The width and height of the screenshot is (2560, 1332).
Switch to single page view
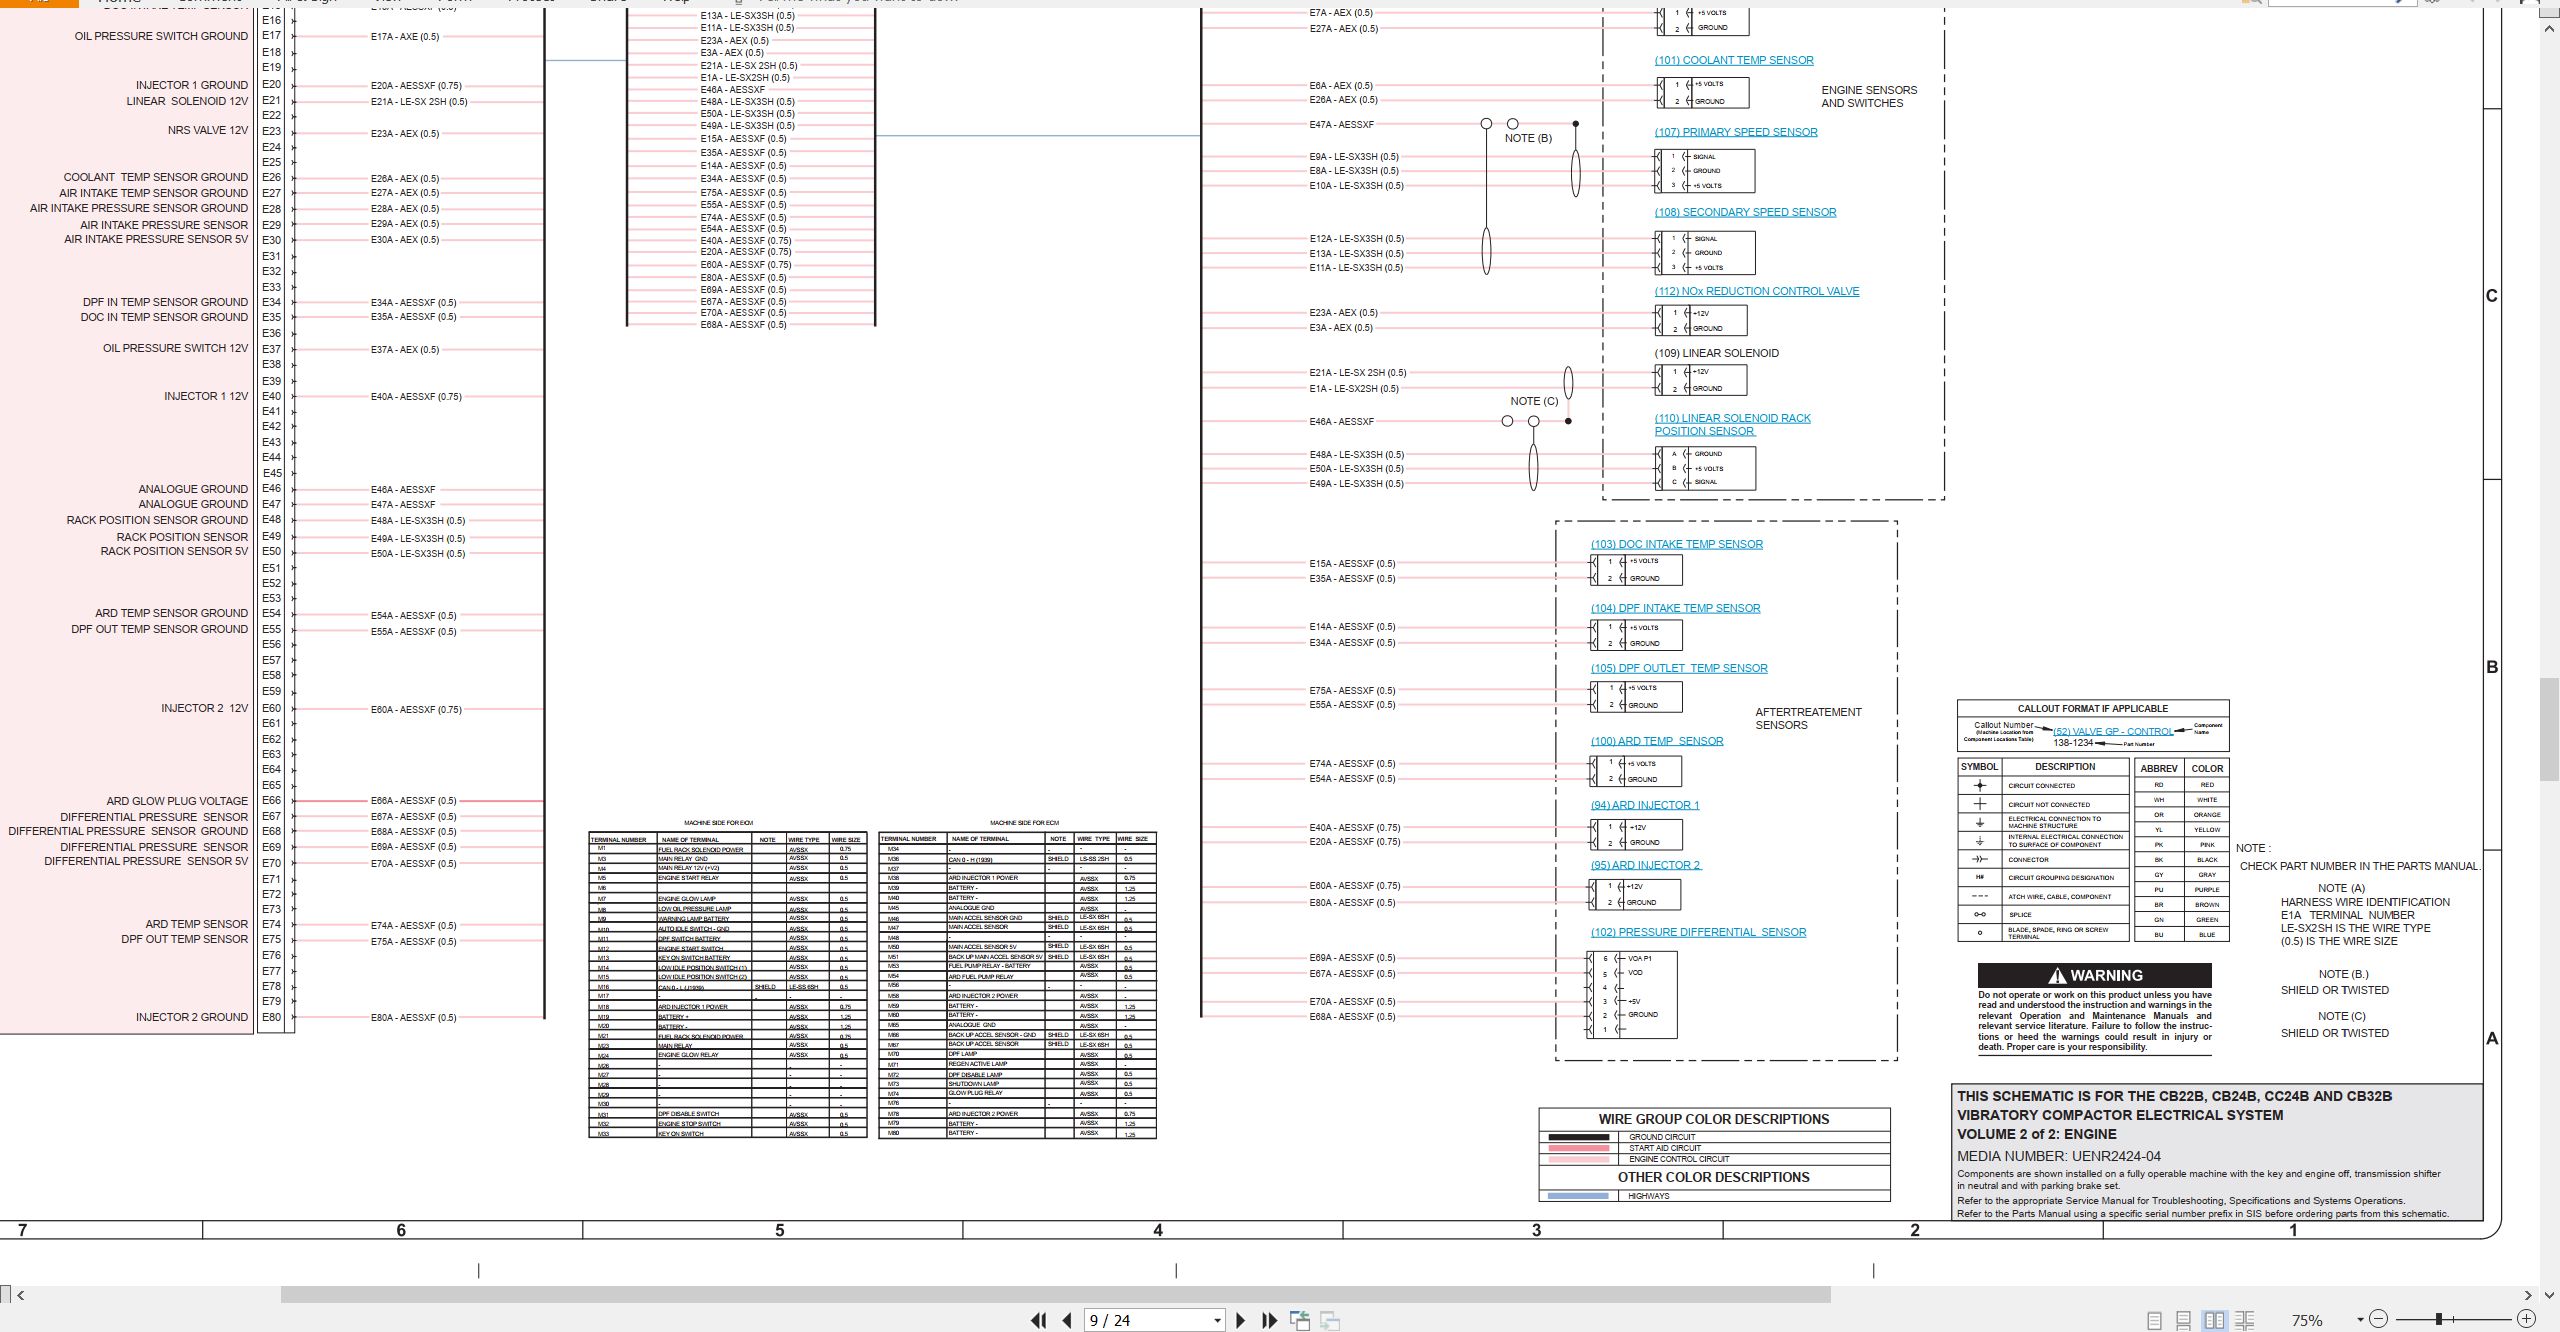click(x=2154, y=1321)
